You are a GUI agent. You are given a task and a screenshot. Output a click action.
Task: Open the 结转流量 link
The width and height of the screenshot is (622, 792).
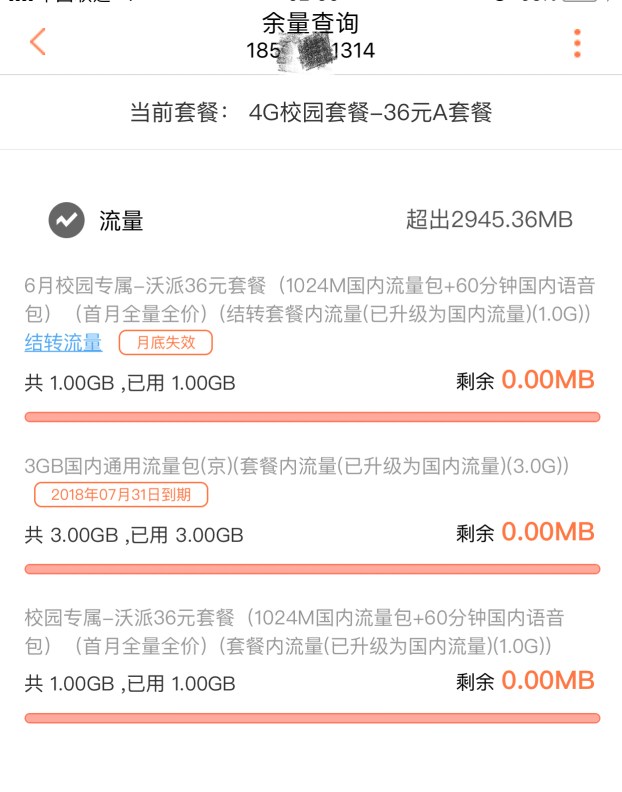(x=63, y=343)
